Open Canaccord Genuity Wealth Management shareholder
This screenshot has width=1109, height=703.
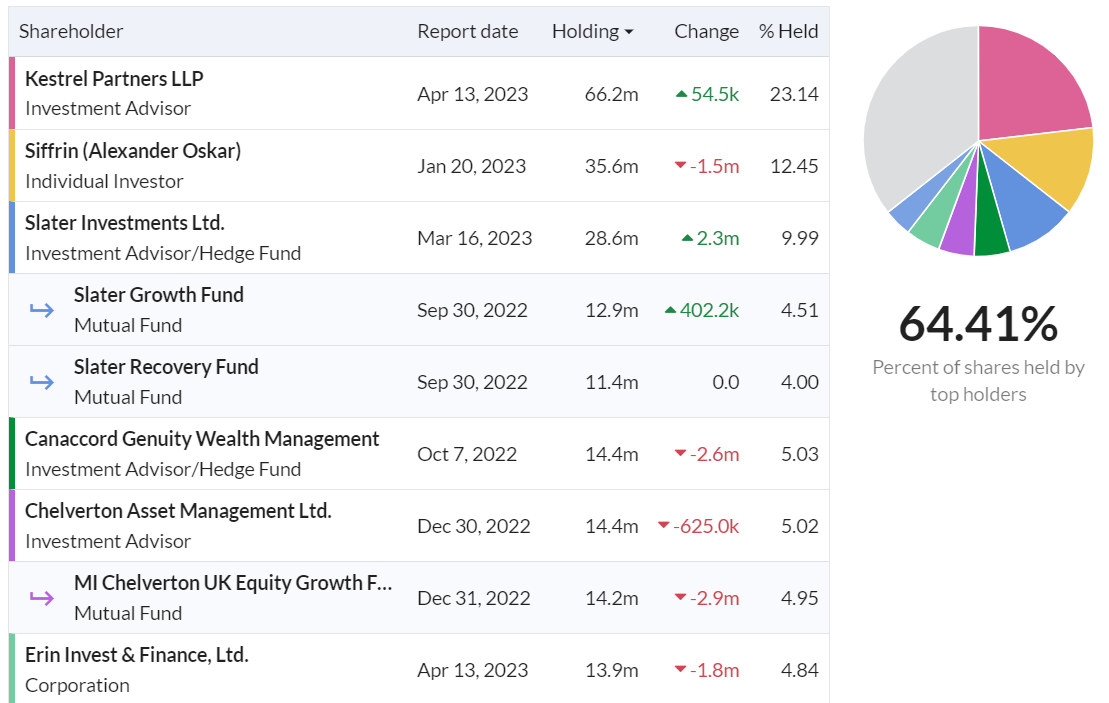[202, 439]
